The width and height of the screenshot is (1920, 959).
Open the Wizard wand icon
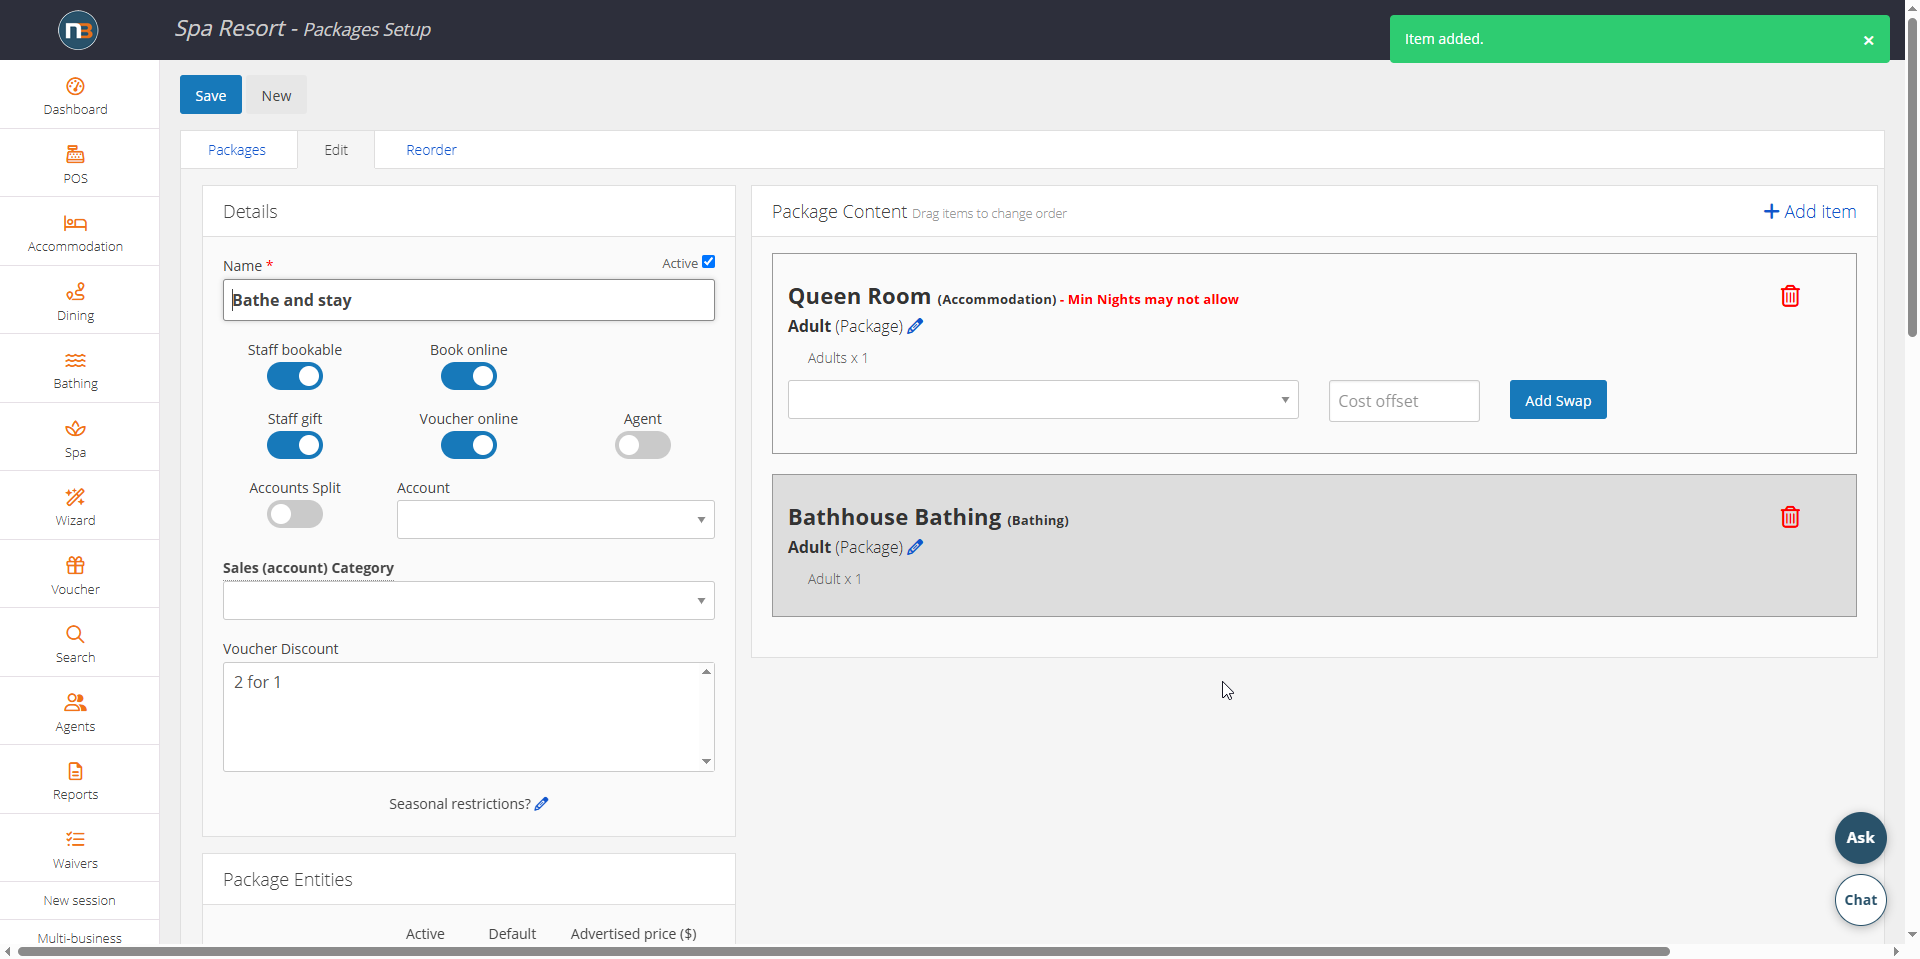[75, 497]
